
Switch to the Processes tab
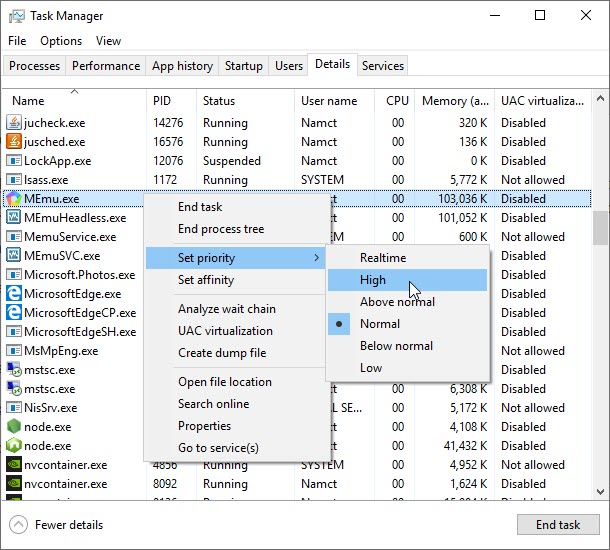[x=34, y=66]
